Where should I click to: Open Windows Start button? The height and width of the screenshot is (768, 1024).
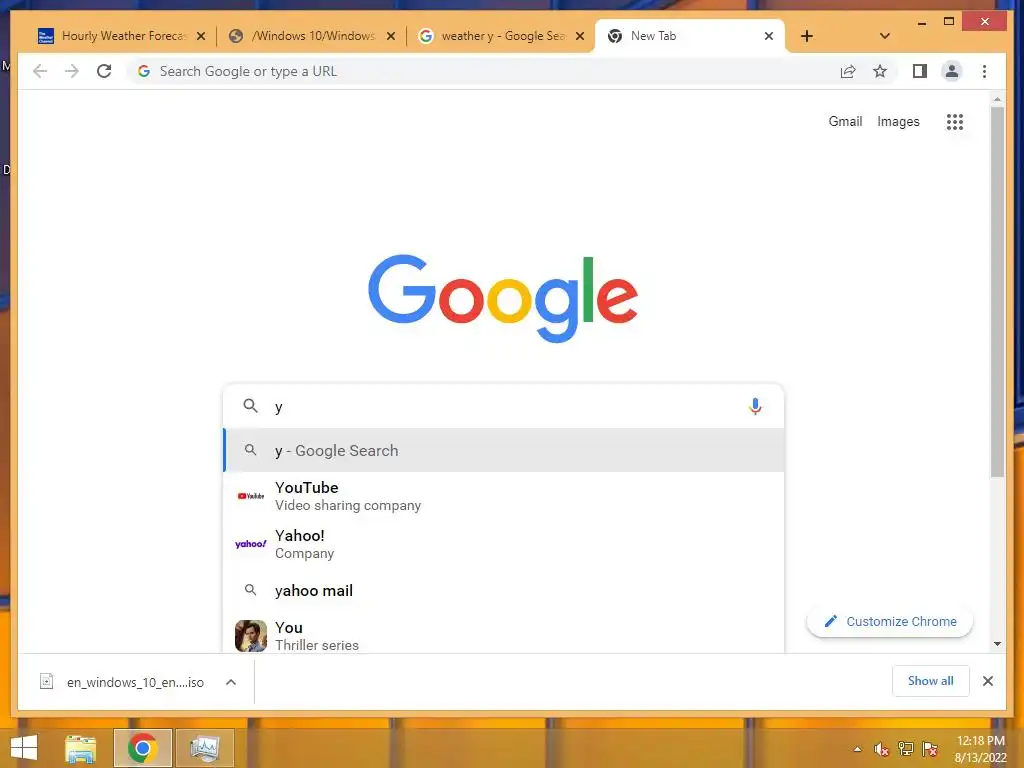(24, 748)
